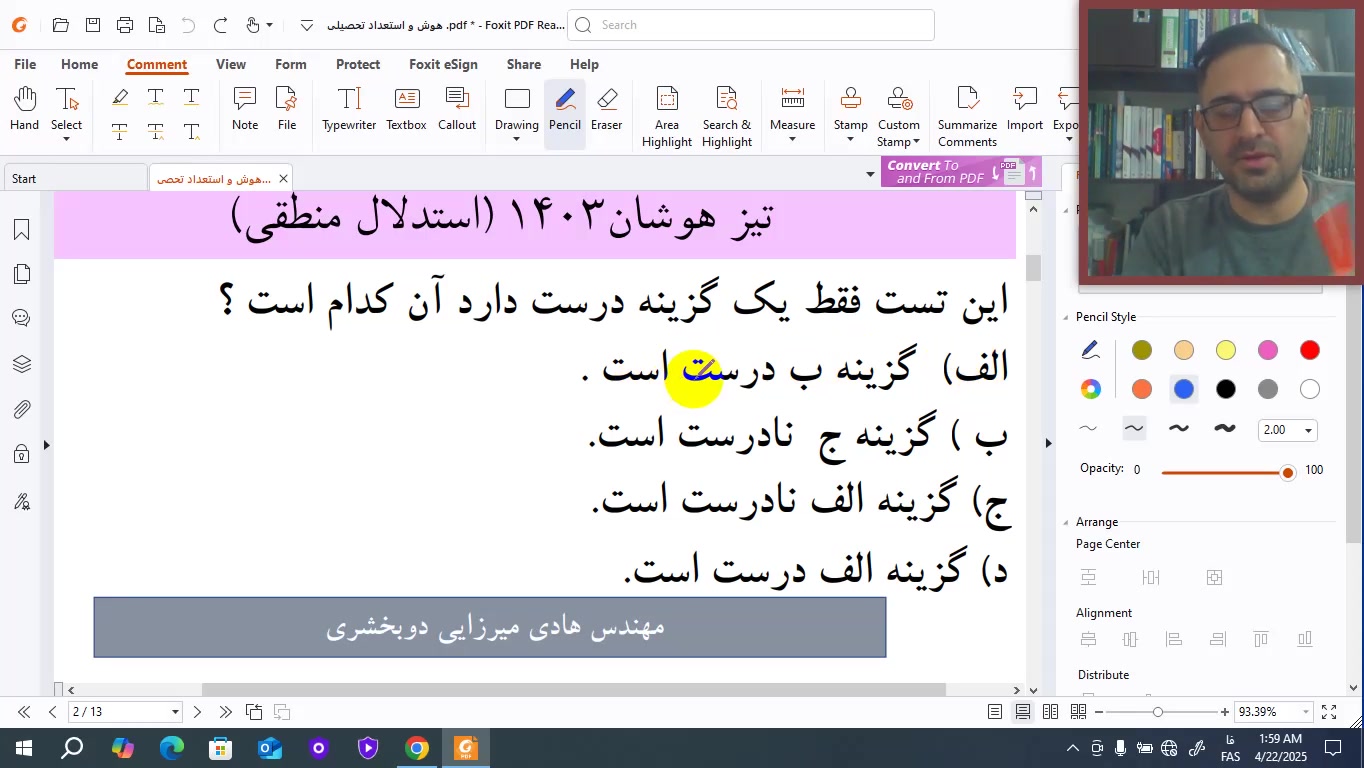Click the Convert To and From PDF banner
The image size is (1364, 768).
961,172
